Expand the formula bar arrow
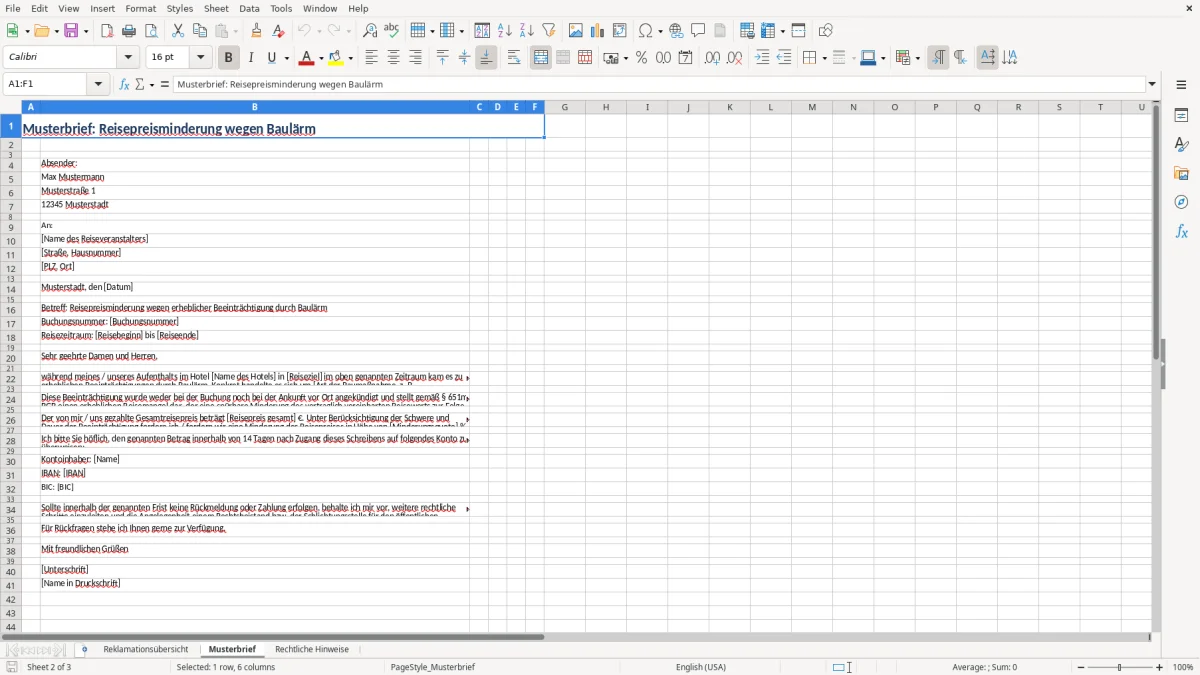Viewport: 1200px width, 675px height. click(x=1152, y=84)
